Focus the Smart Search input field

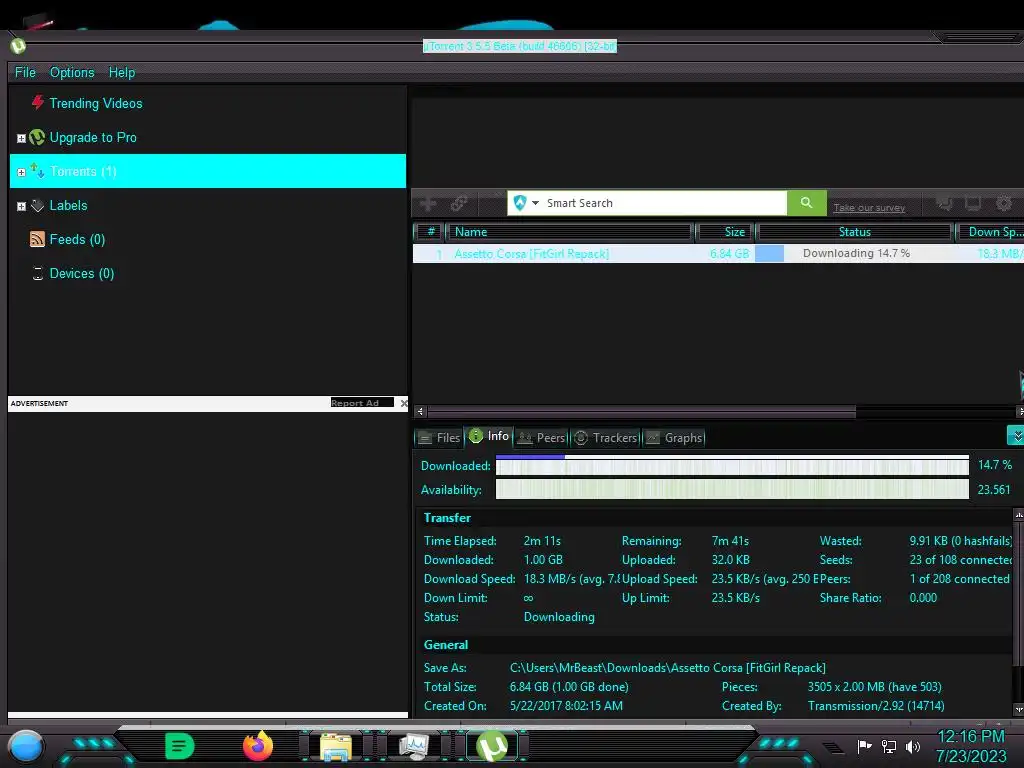(x=665, y=203)
